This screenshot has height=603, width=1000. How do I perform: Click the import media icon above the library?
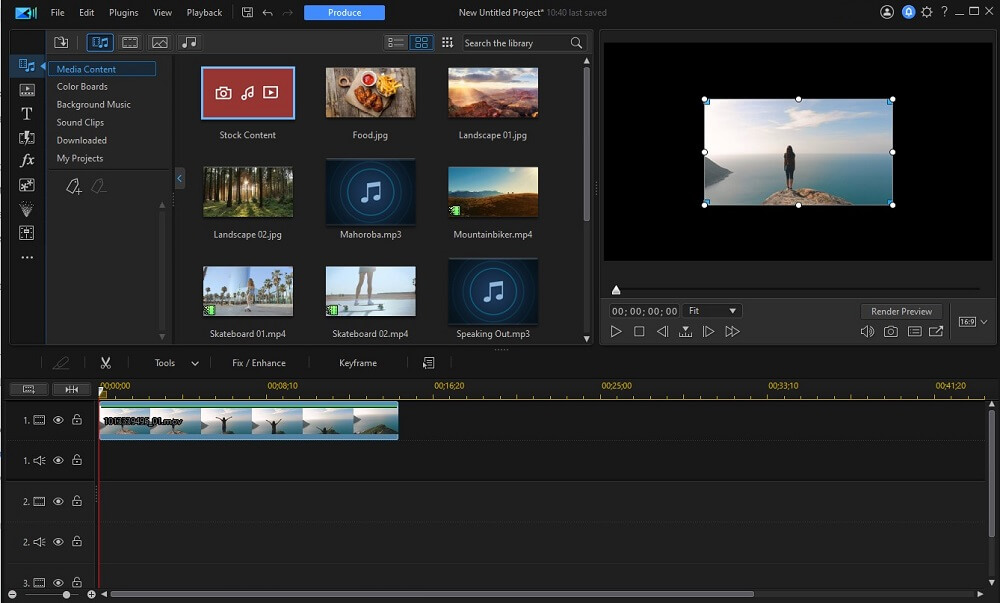[61, 42]
